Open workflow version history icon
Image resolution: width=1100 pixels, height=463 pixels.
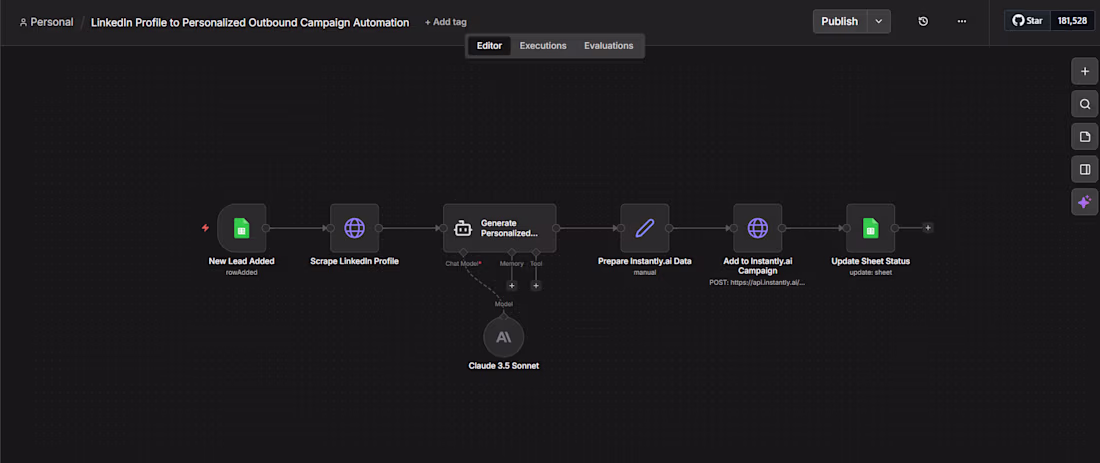click(x=923, y=22)
